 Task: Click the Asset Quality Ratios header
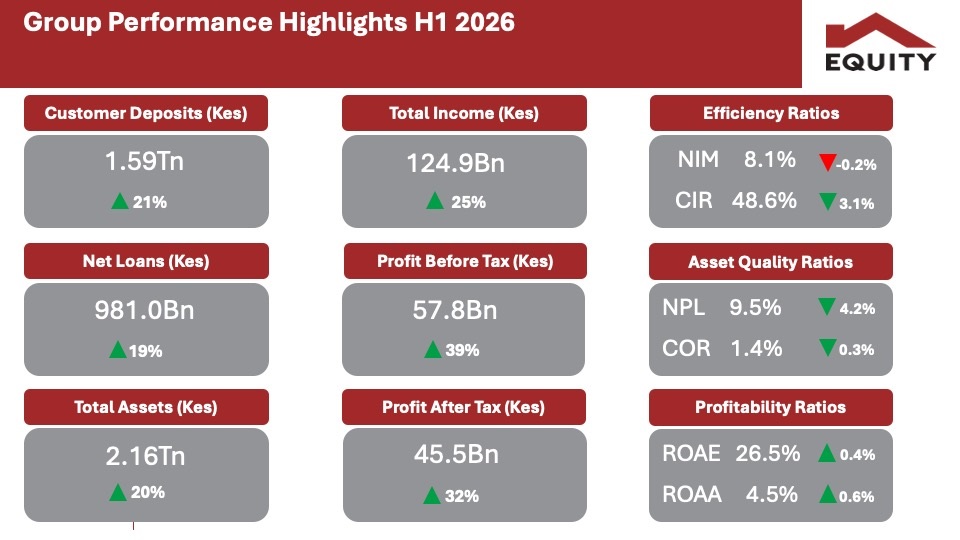click(771, 262)
